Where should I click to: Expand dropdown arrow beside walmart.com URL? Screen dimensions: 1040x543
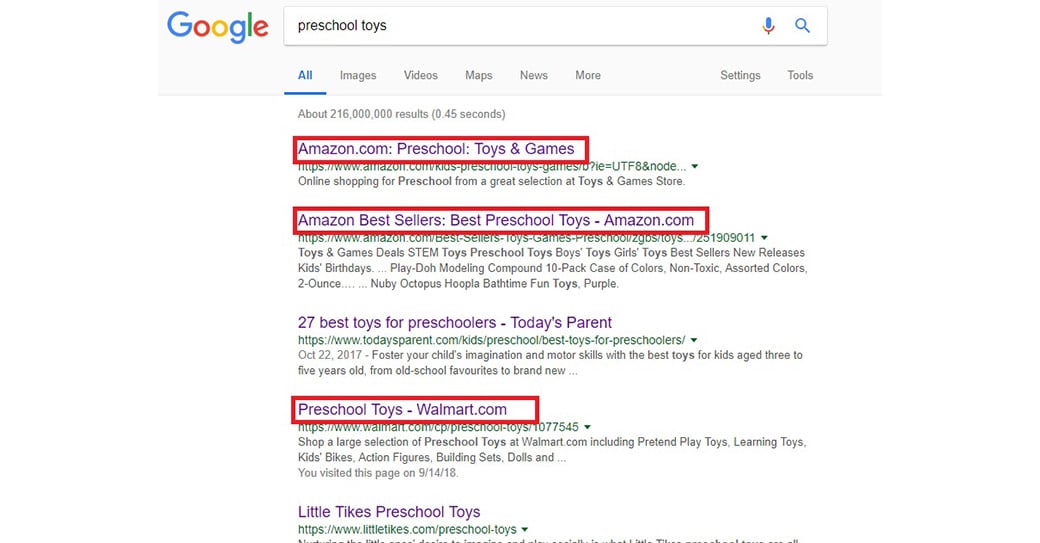pos(588,428)
